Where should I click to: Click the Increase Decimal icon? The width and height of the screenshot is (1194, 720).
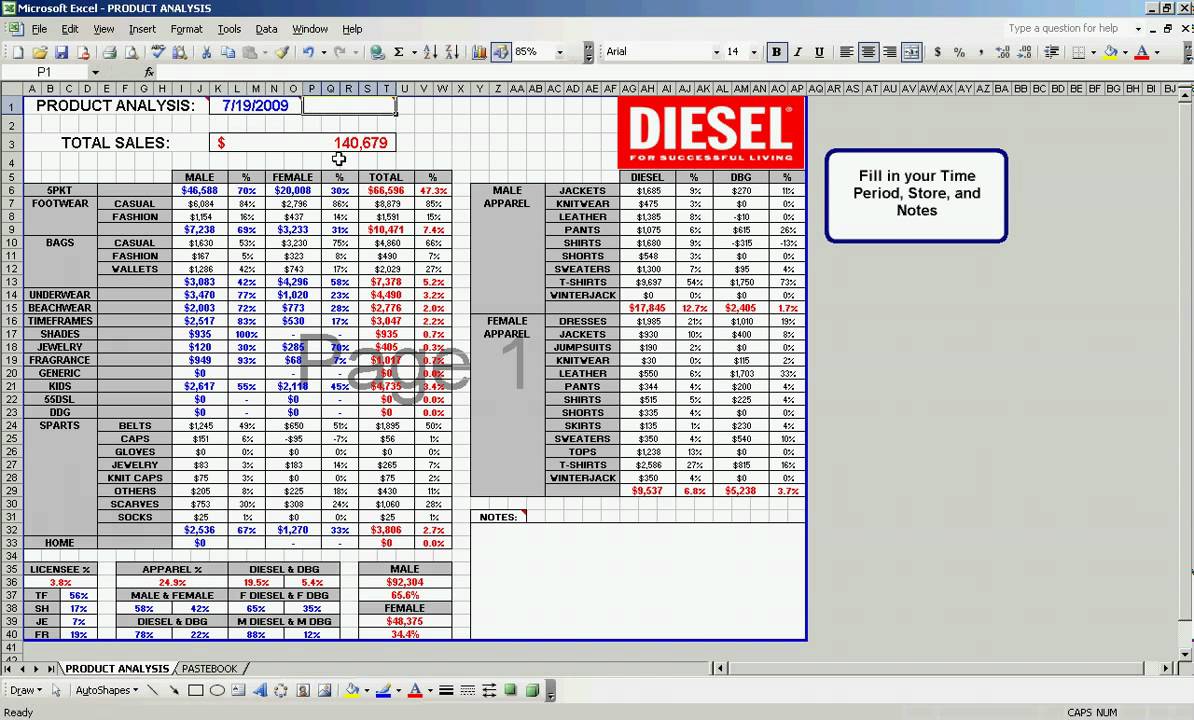(1003, 52)
